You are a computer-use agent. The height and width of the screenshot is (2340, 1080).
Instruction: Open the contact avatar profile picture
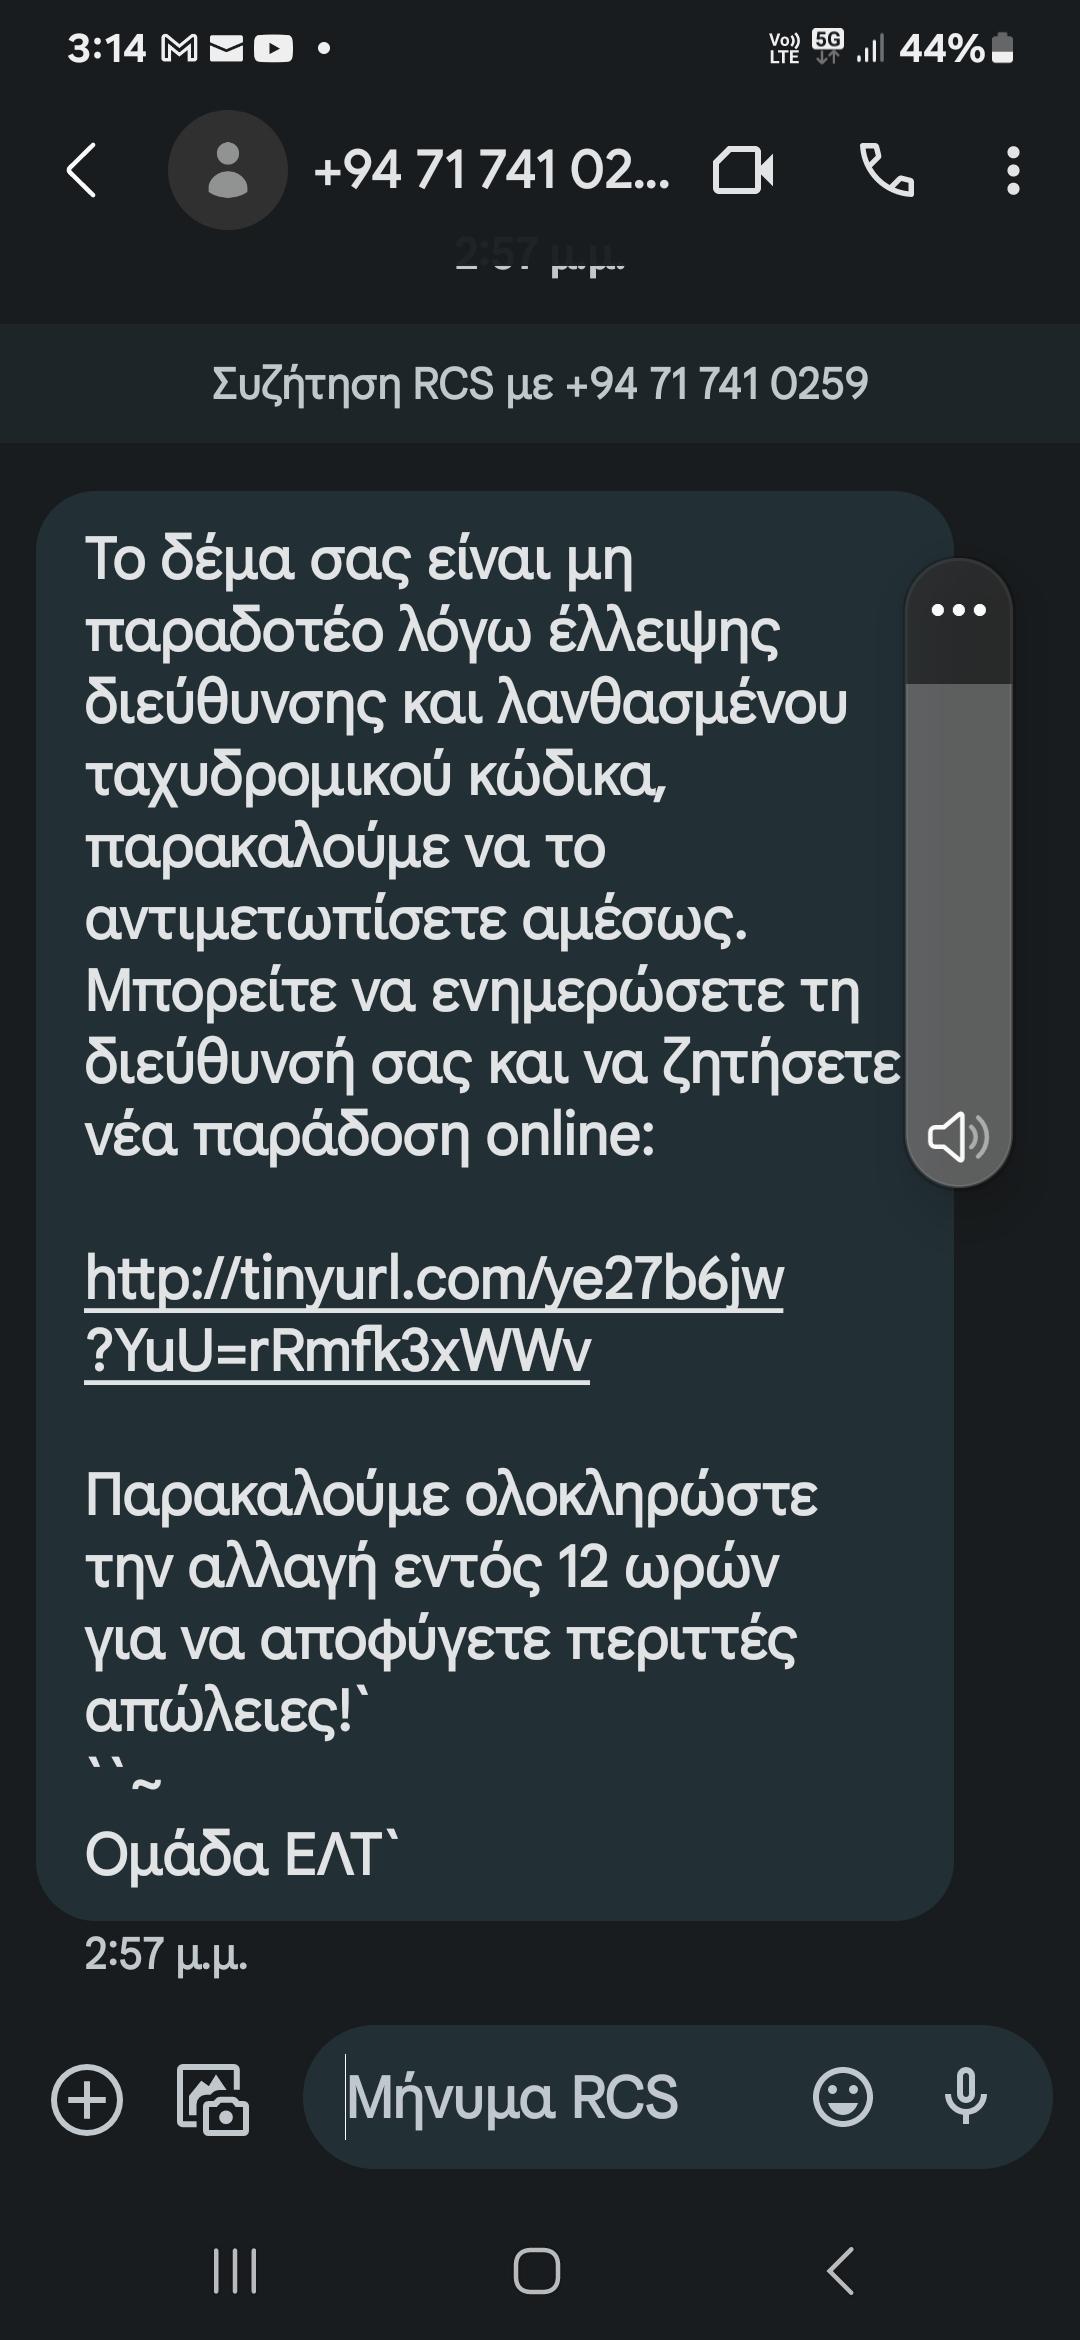(228, 170)
